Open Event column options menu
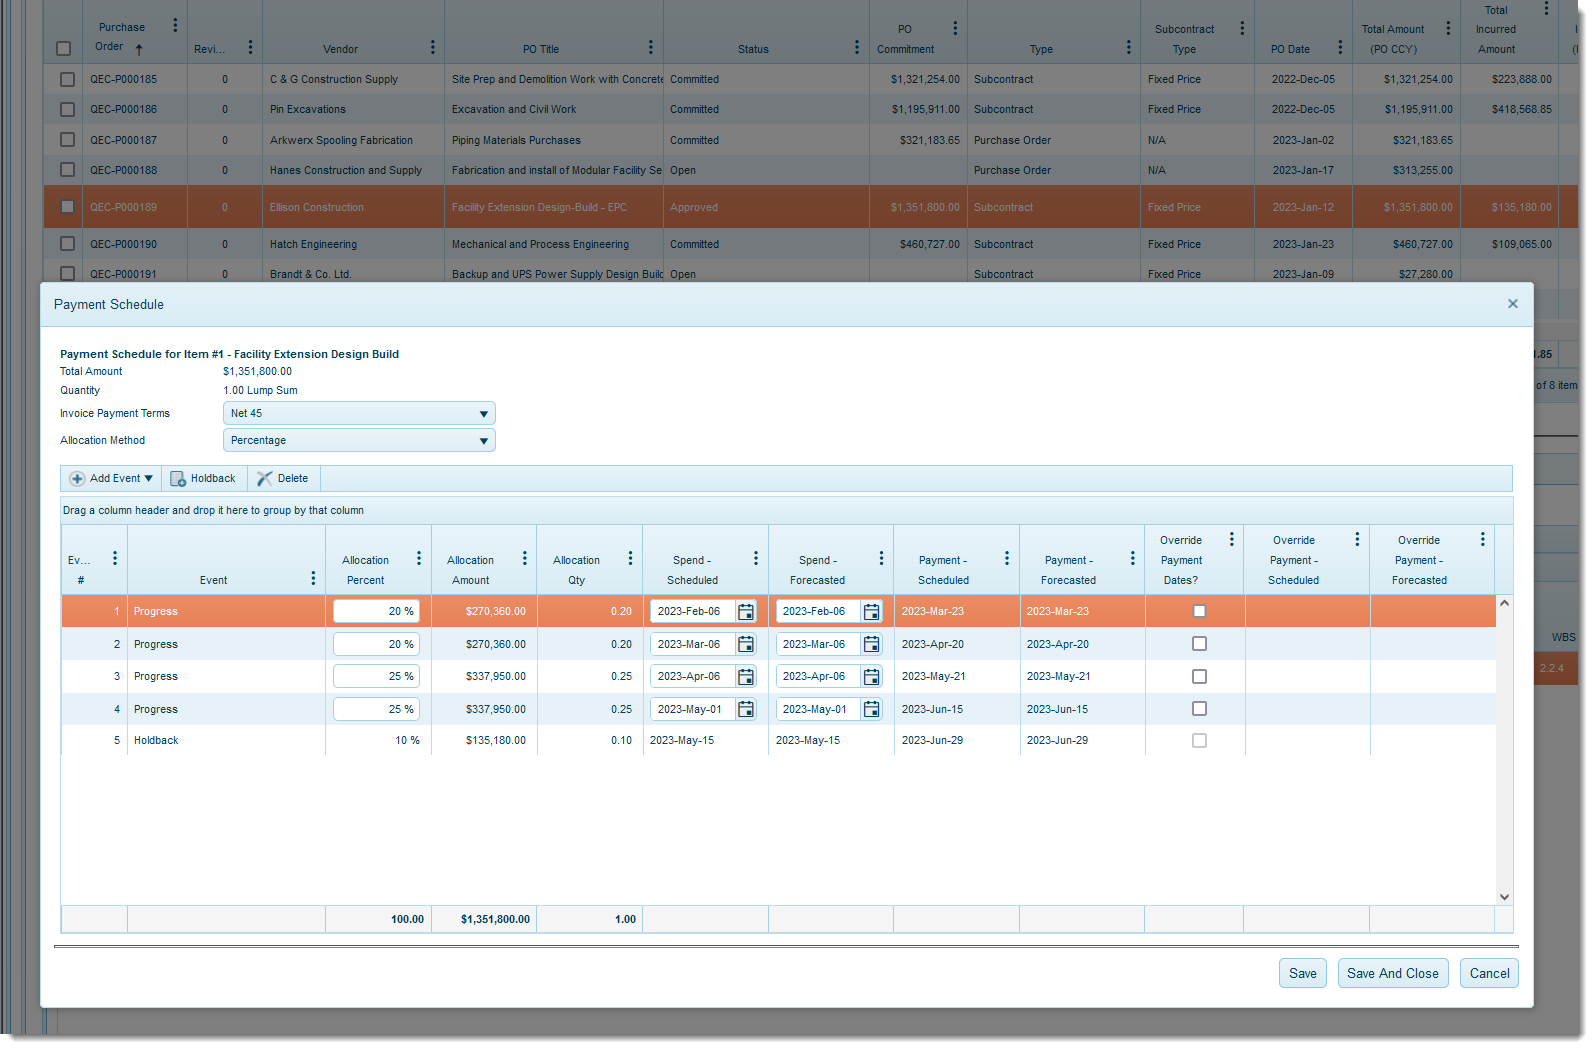The width and height of the screenshot is (1593, 1049). tap(313, 579)
